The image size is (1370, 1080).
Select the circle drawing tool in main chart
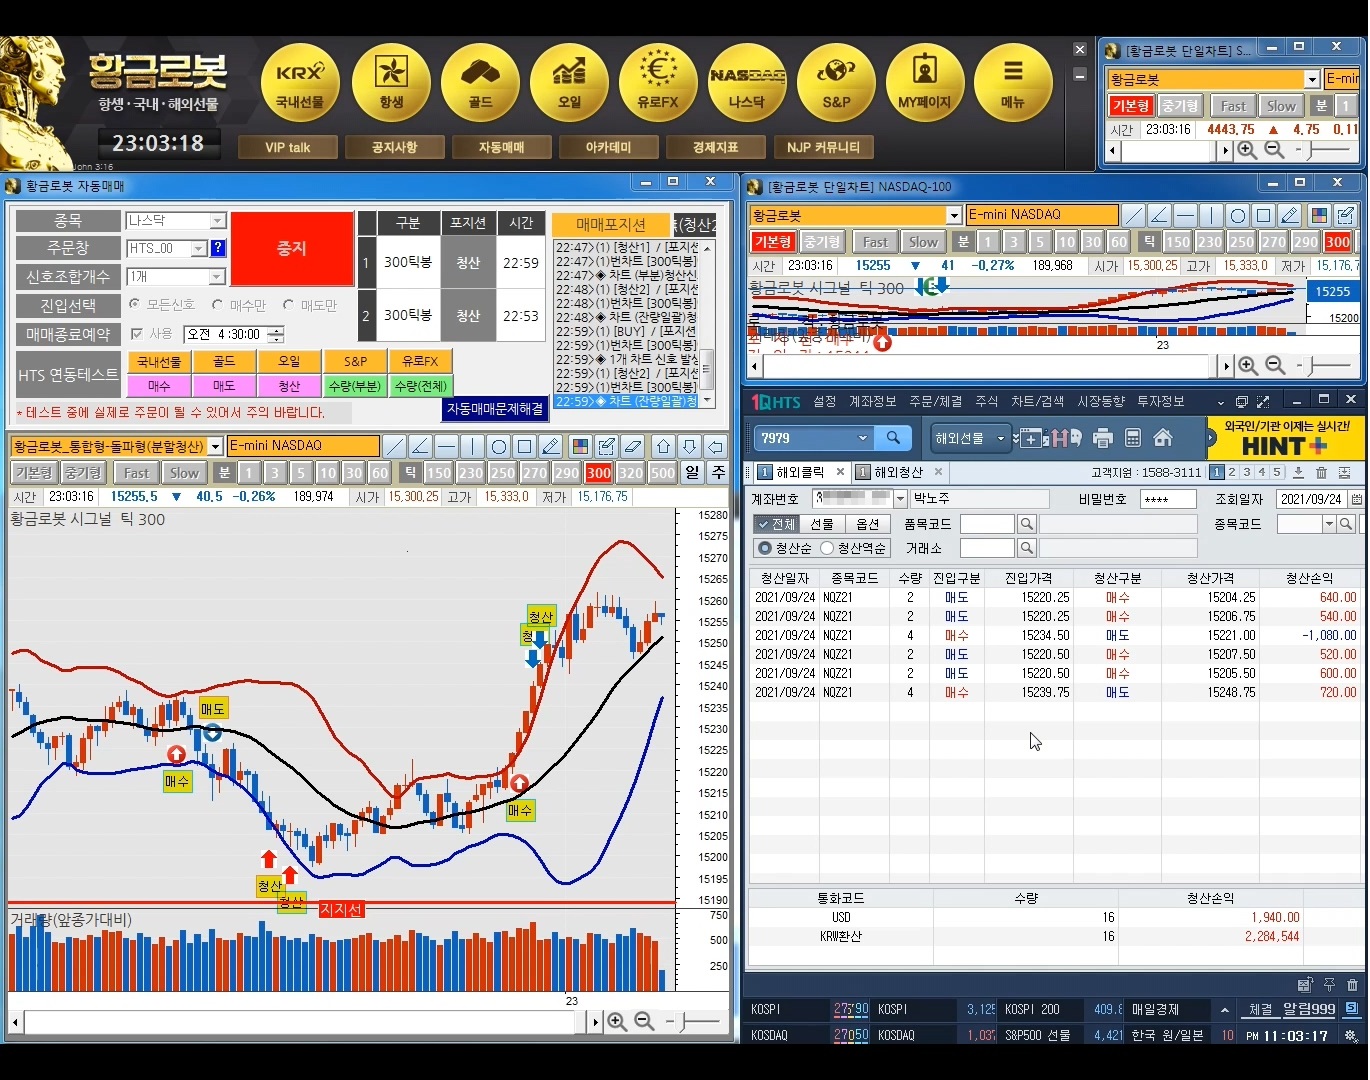click(499, 446)
